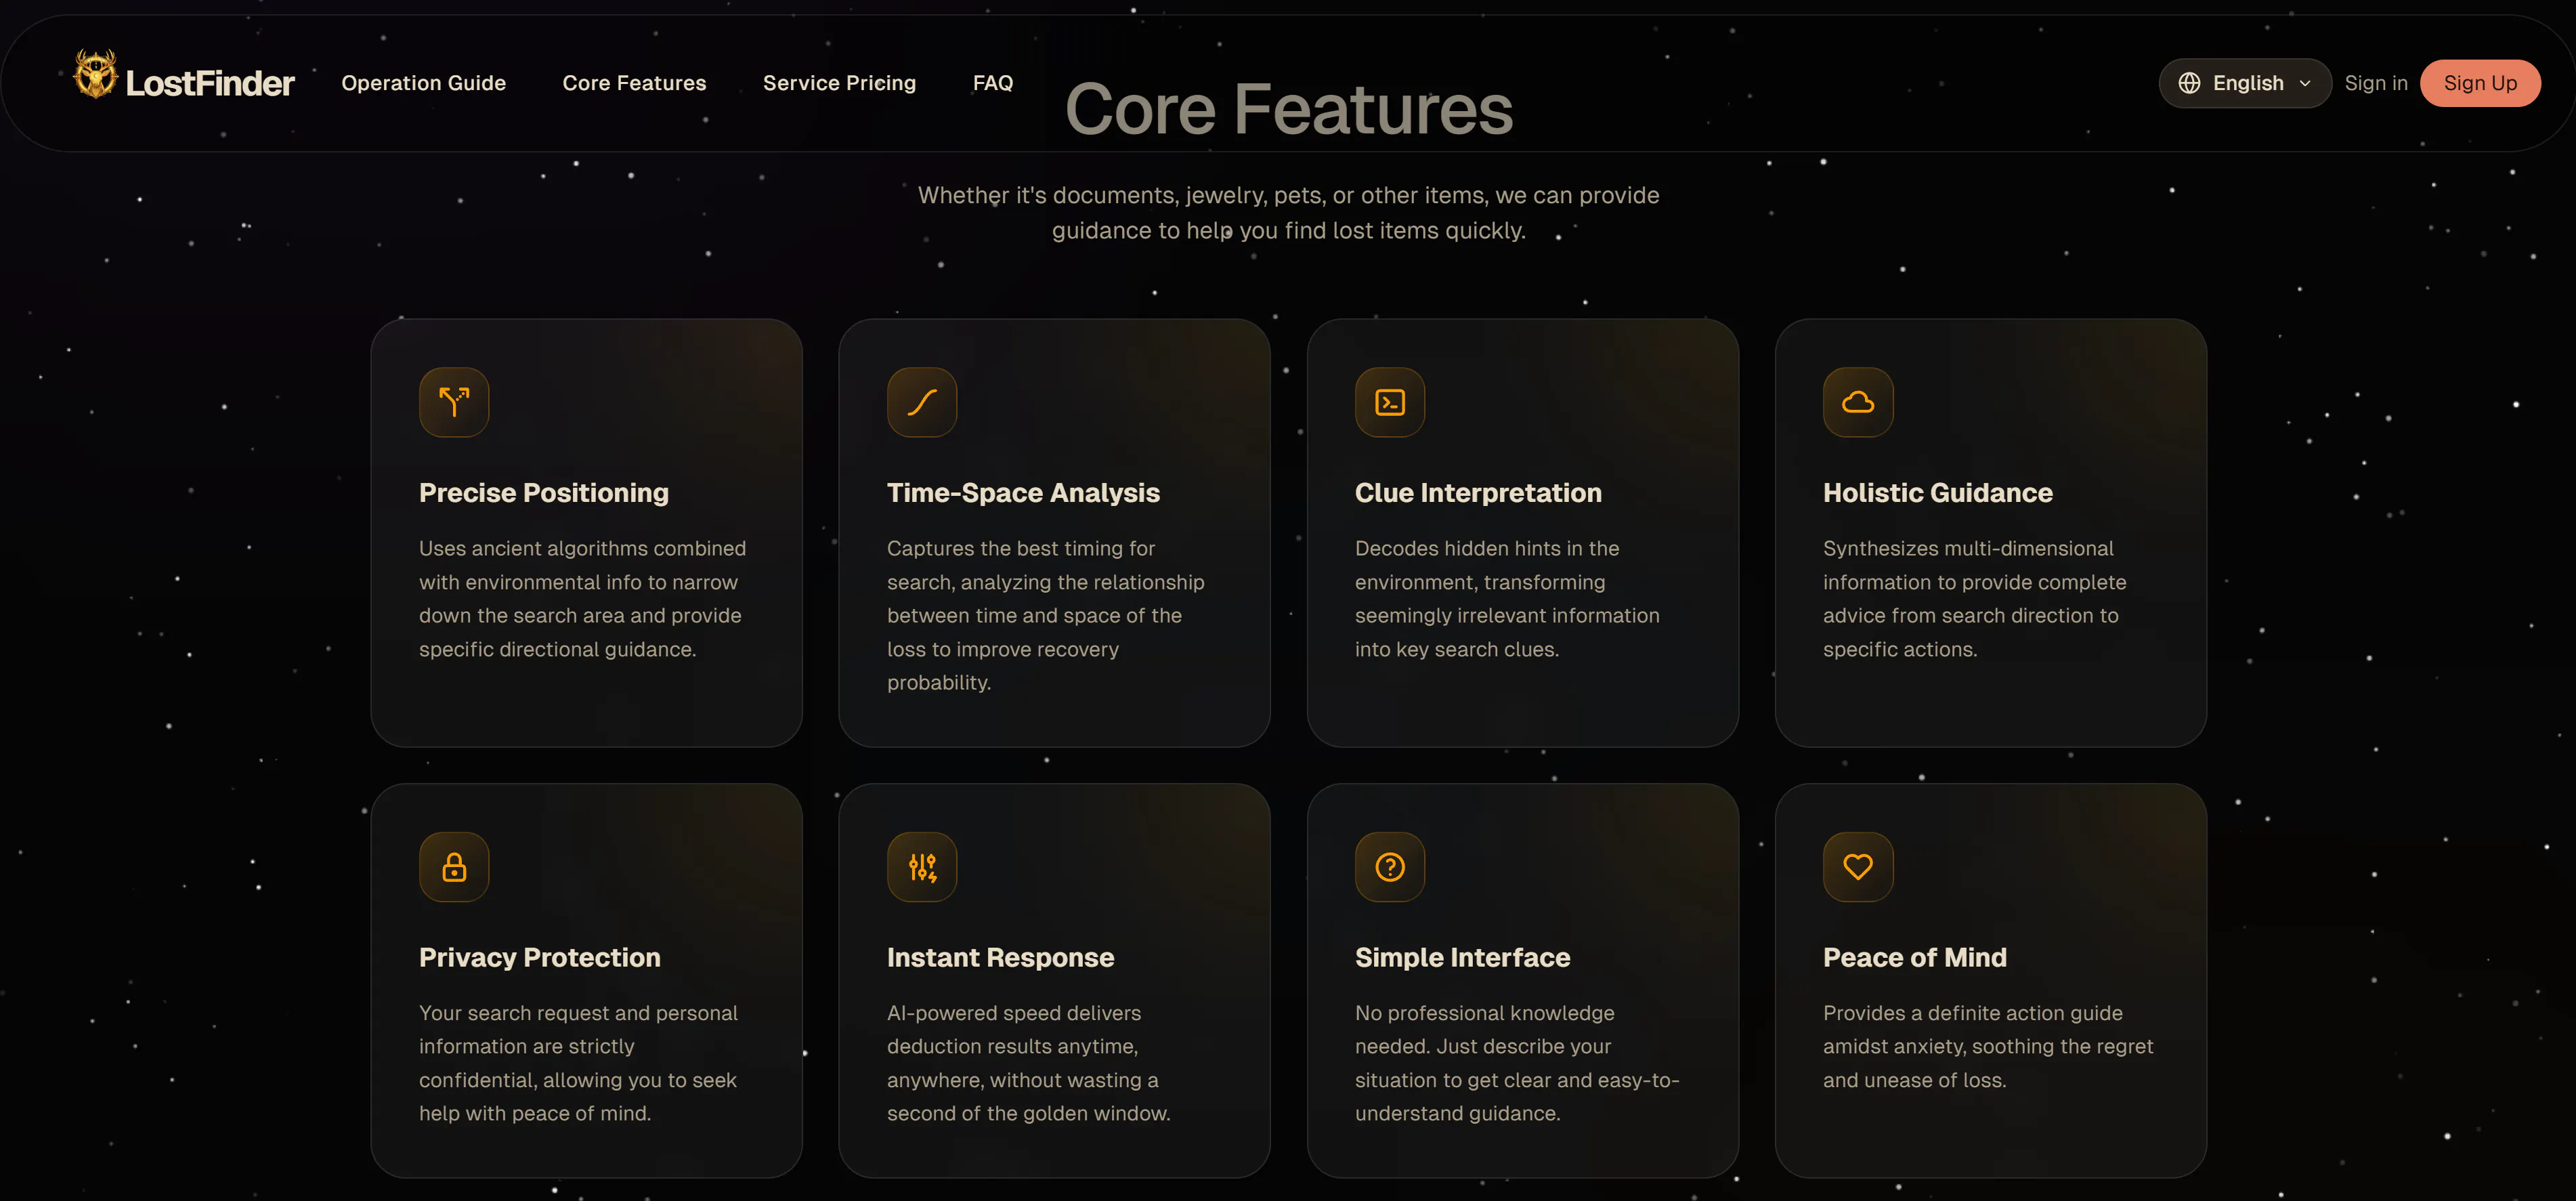Select the Precise Positioning card title
The height and width of the screenshot is (1201, 2576).
click(544, 493)
